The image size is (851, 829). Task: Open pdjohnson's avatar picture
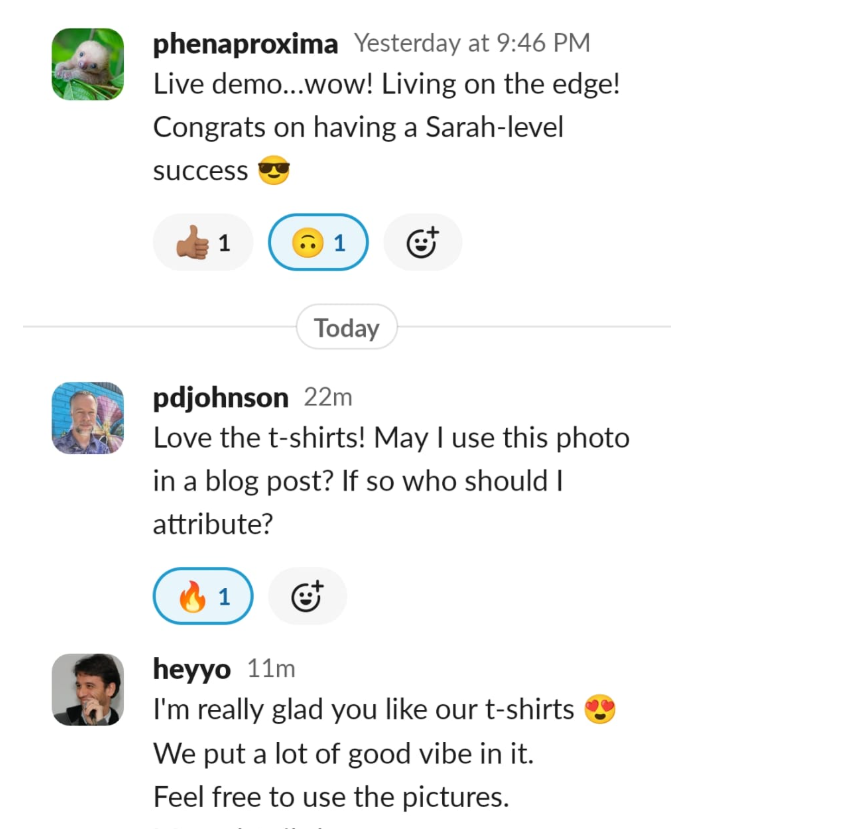88,418
